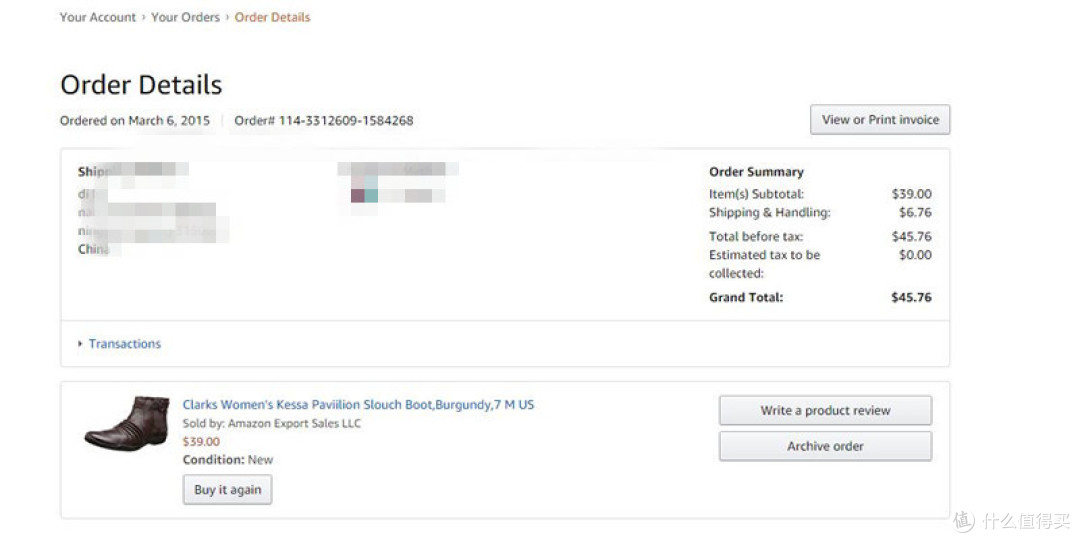
Task: Click Write a product review
Action: [825, 410]
